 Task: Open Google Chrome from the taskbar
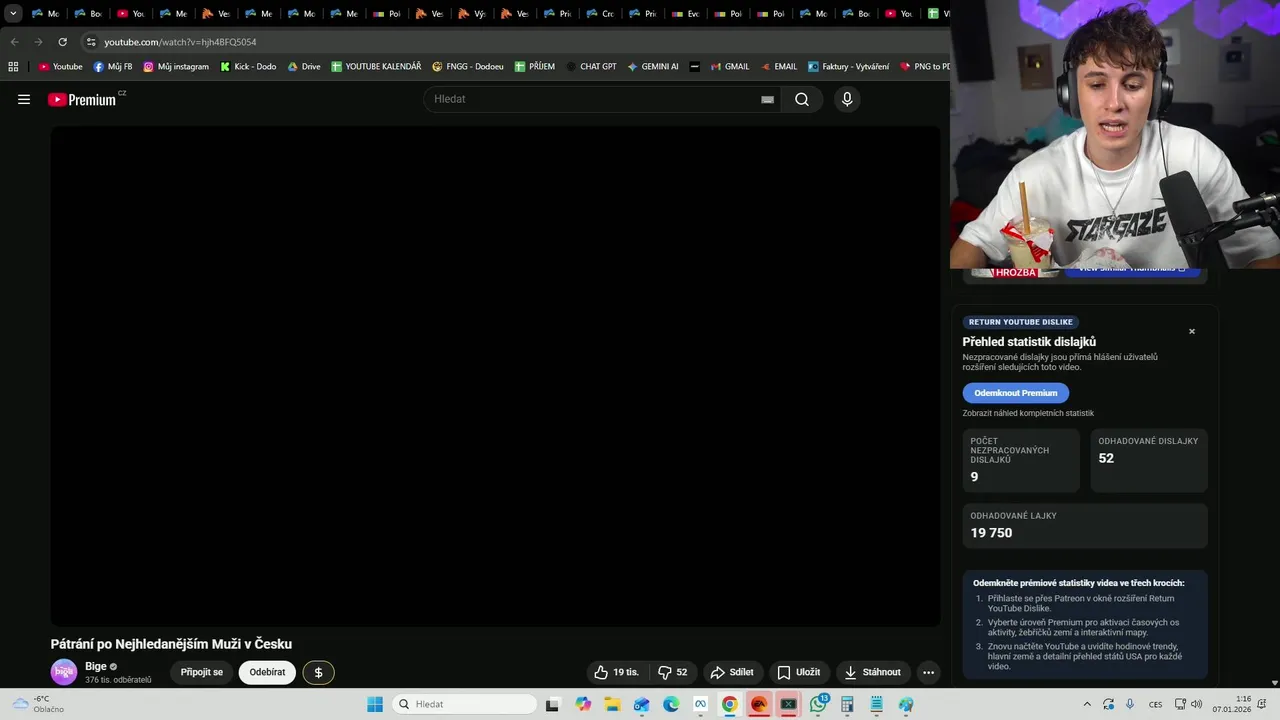(x=730, y=704)
